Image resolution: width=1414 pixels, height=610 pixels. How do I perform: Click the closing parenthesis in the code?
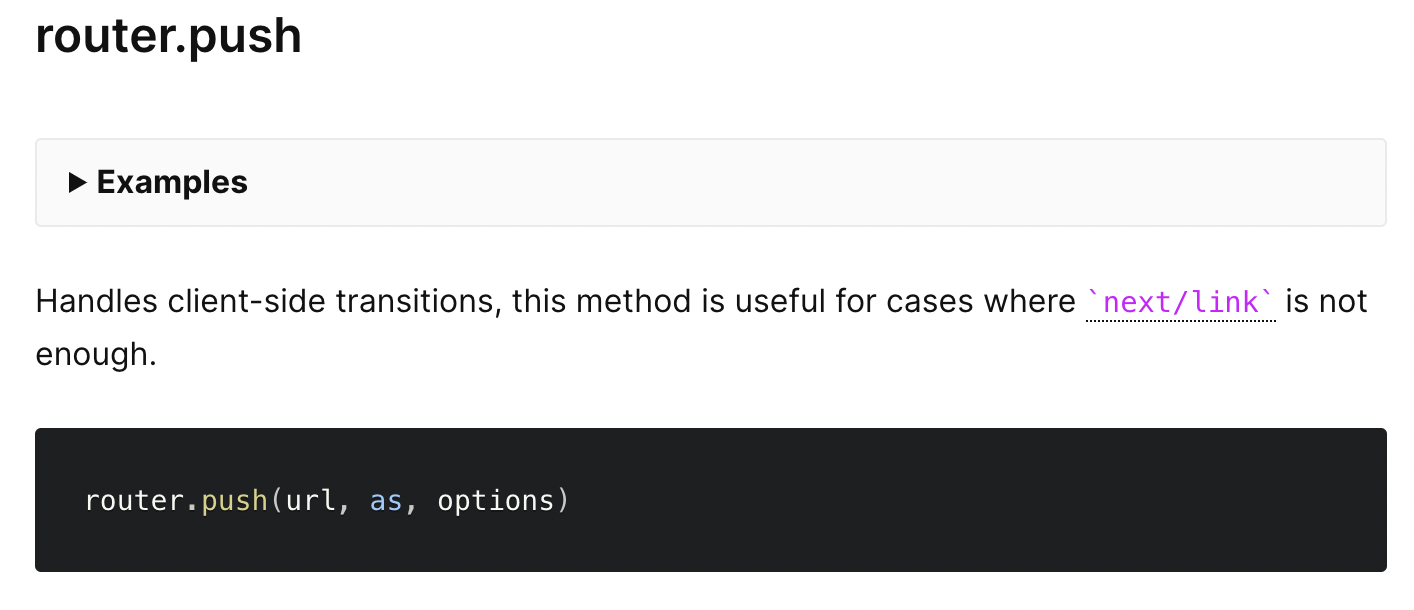tap(563, 500)
